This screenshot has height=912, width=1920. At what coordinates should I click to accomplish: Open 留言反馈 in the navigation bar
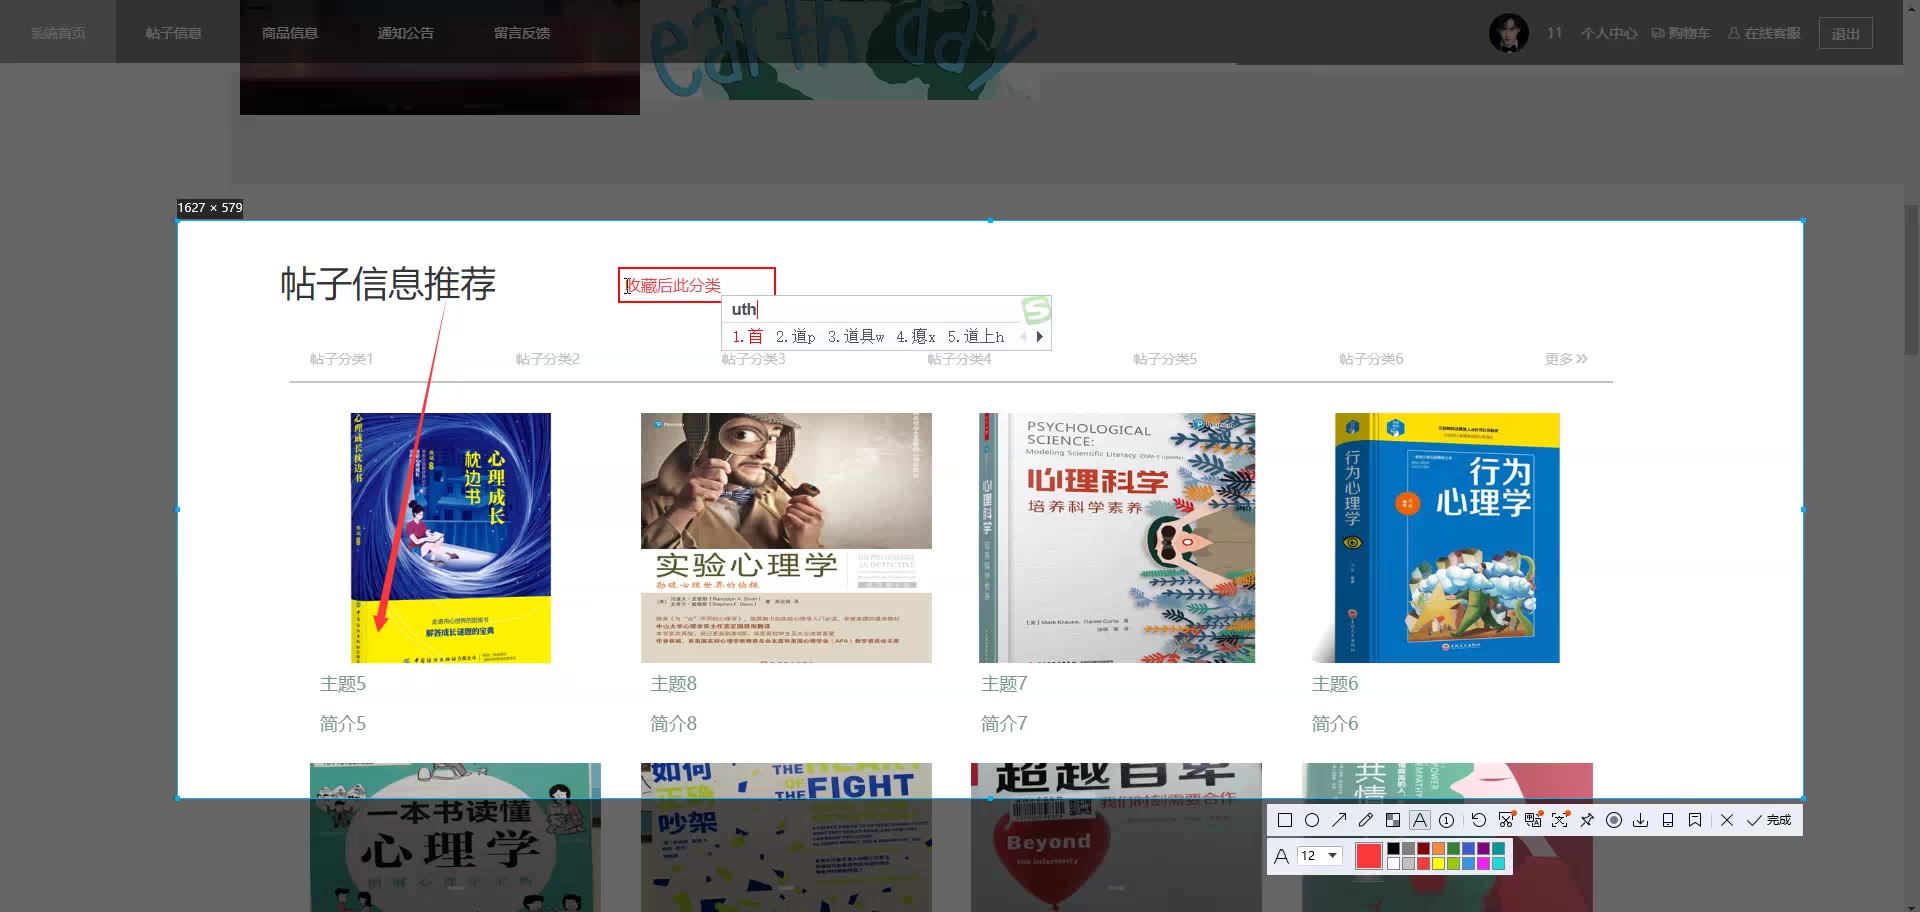(522, 33)
